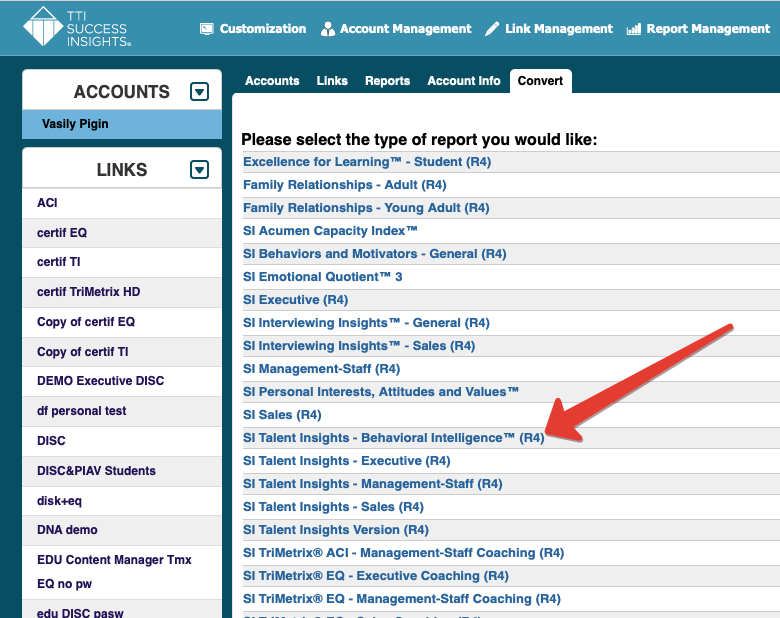Viewport: 780px width, 618px height.
Task: Switch to the Accounts tab
Action: (272, 81)
